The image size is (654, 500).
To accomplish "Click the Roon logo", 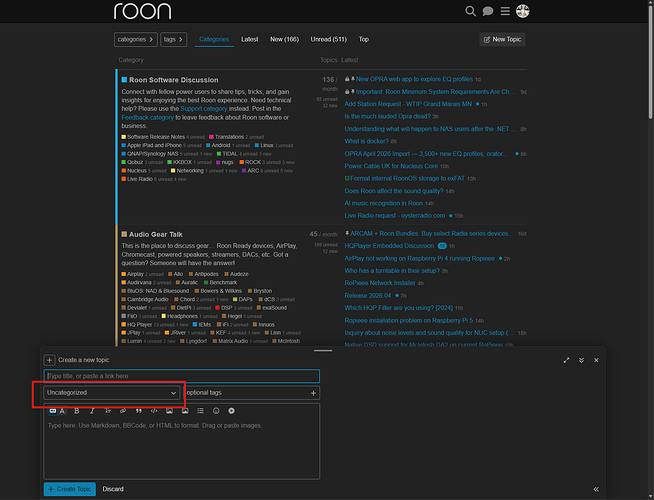I will [142, 11].
